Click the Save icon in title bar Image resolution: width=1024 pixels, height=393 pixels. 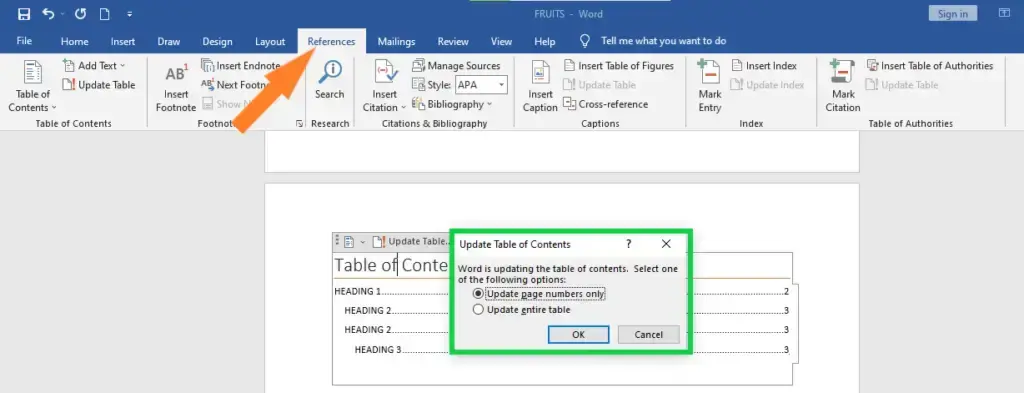24,14
